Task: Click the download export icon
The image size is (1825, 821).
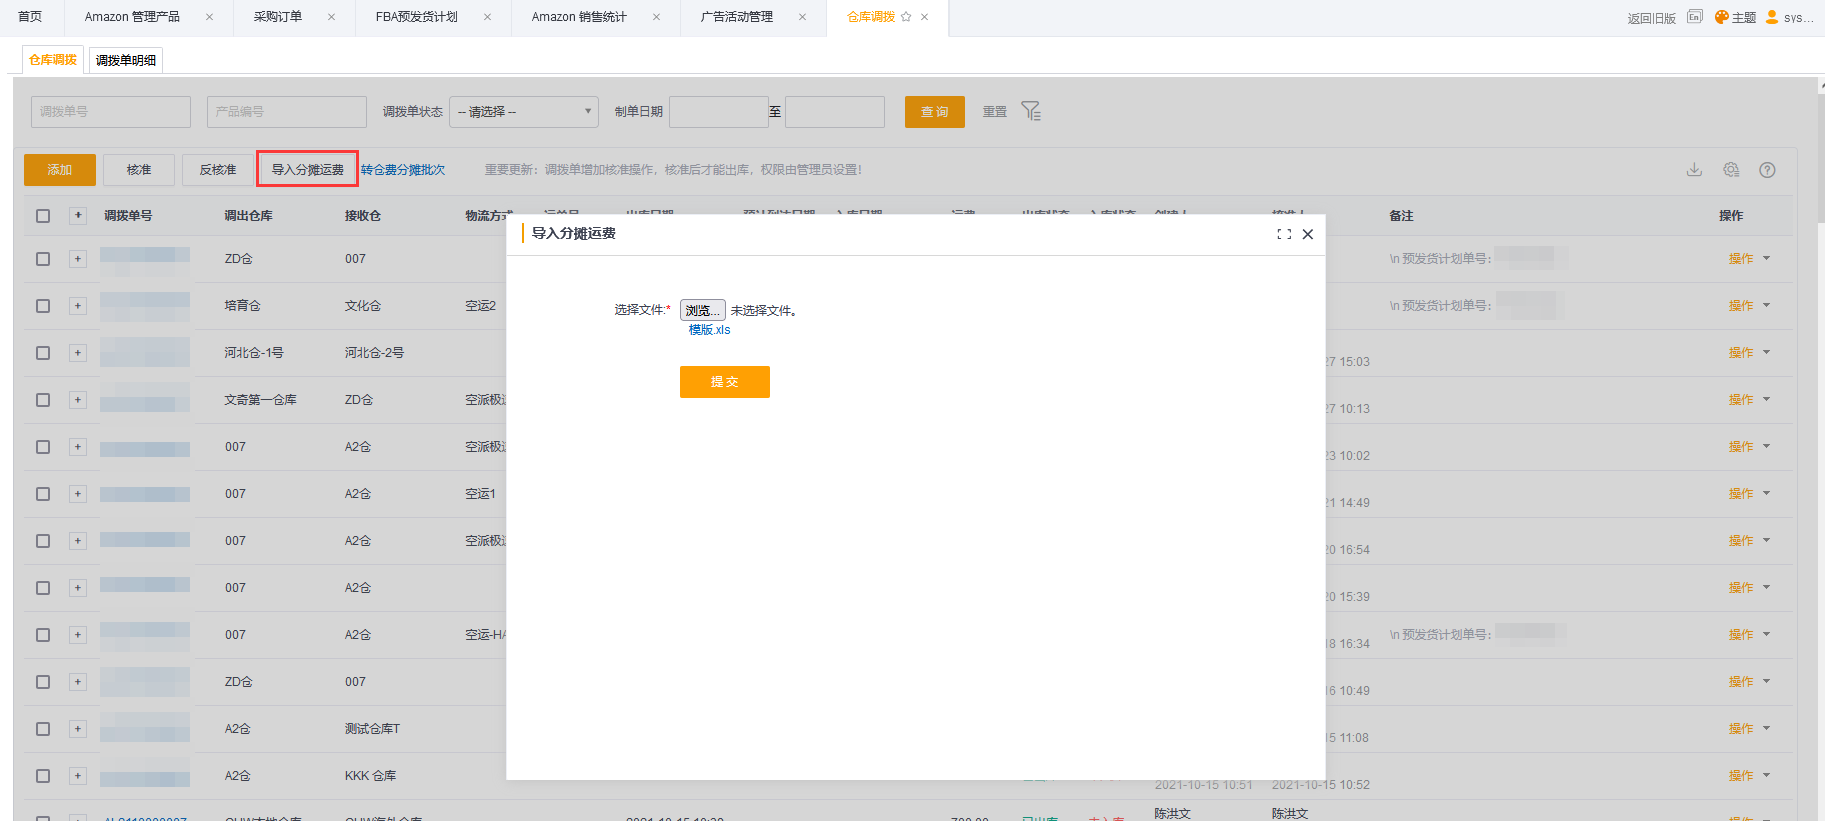Action: (x=1694, y=170)
